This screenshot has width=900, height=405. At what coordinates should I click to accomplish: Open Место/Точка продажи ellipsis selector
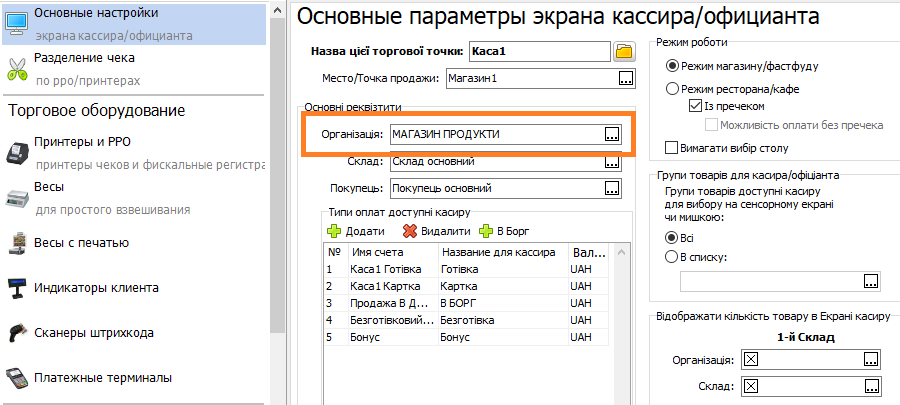tap(626, 78)
